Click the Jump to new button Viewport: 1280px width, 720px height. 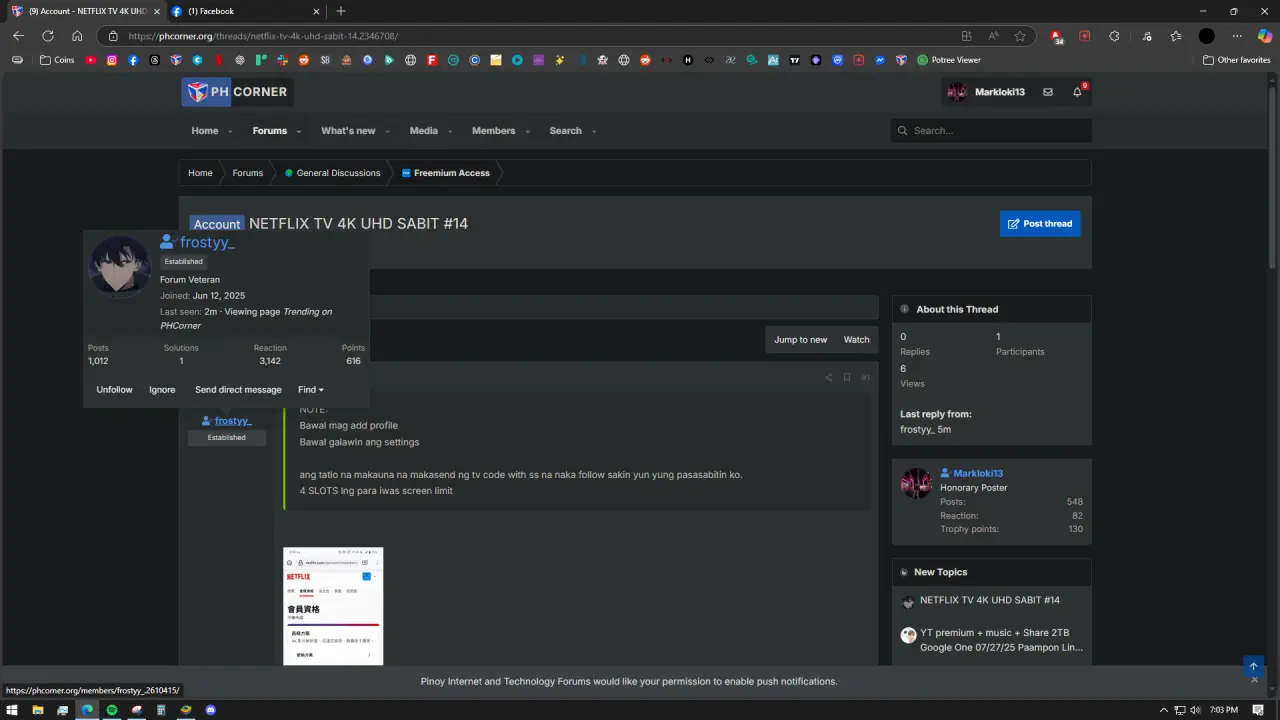(801, 340)
